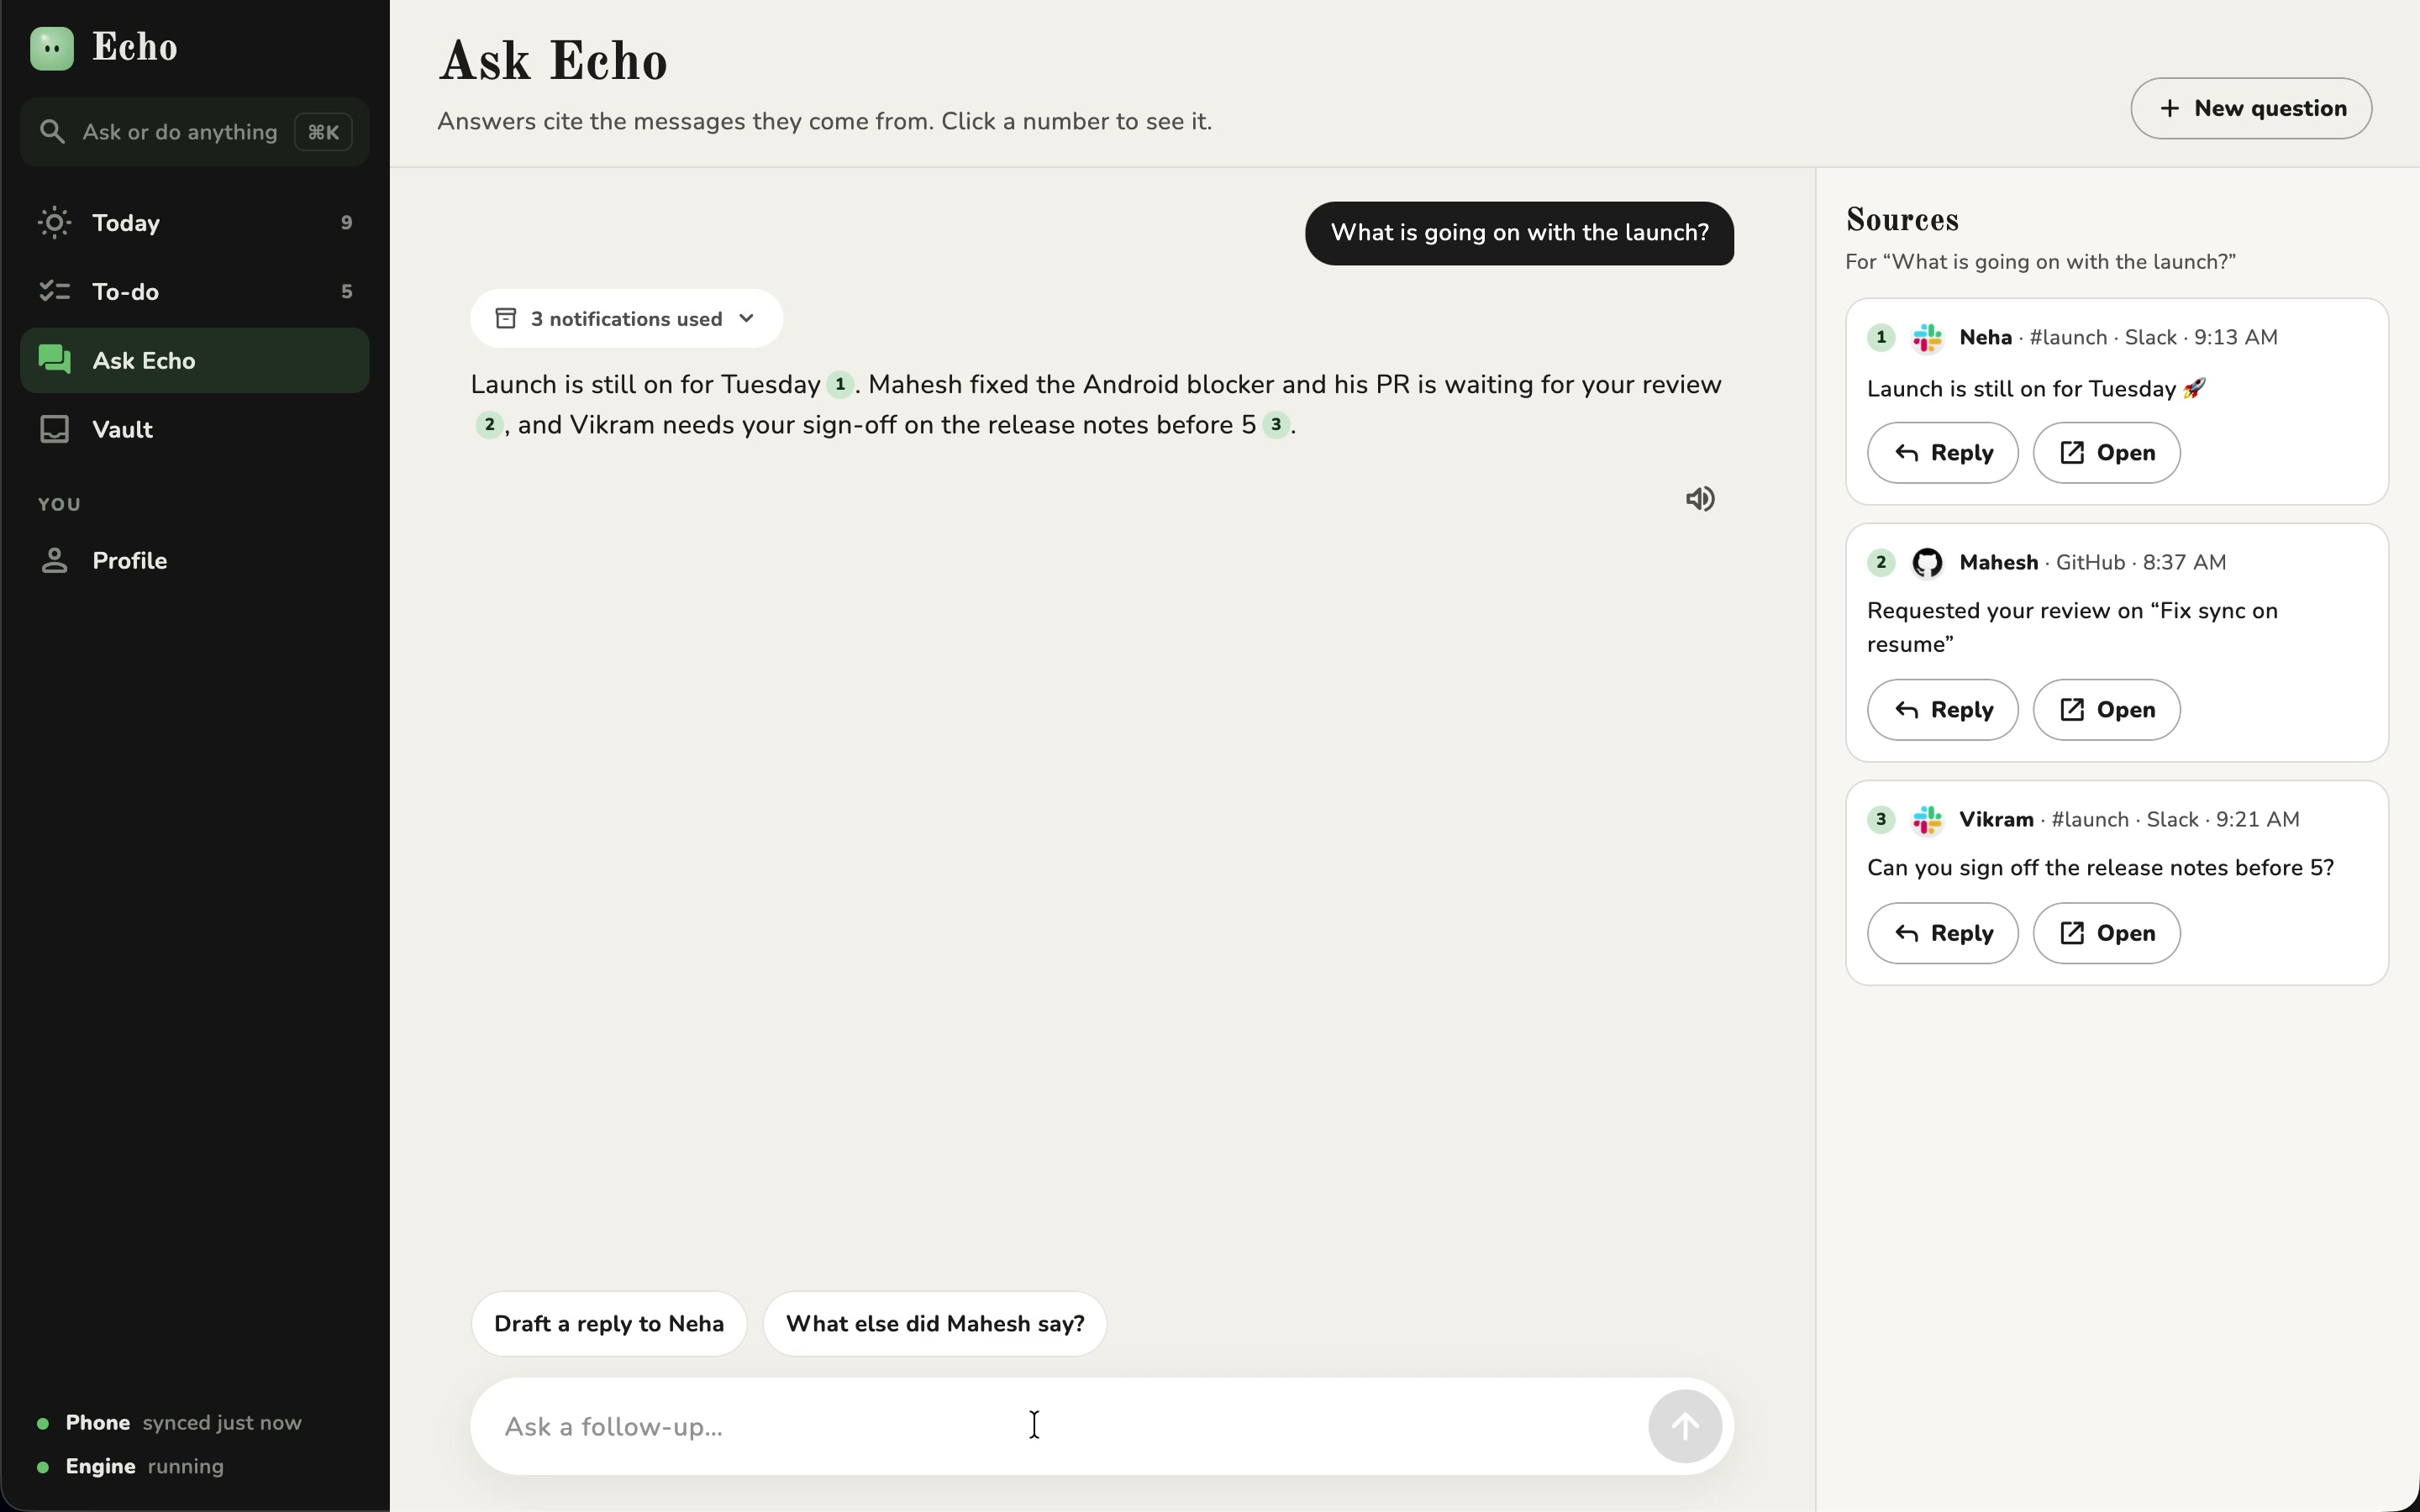This screenshot has height=1512, width=2420.
Task: Click the Sources panel heading
Action: coord(1902,220)
